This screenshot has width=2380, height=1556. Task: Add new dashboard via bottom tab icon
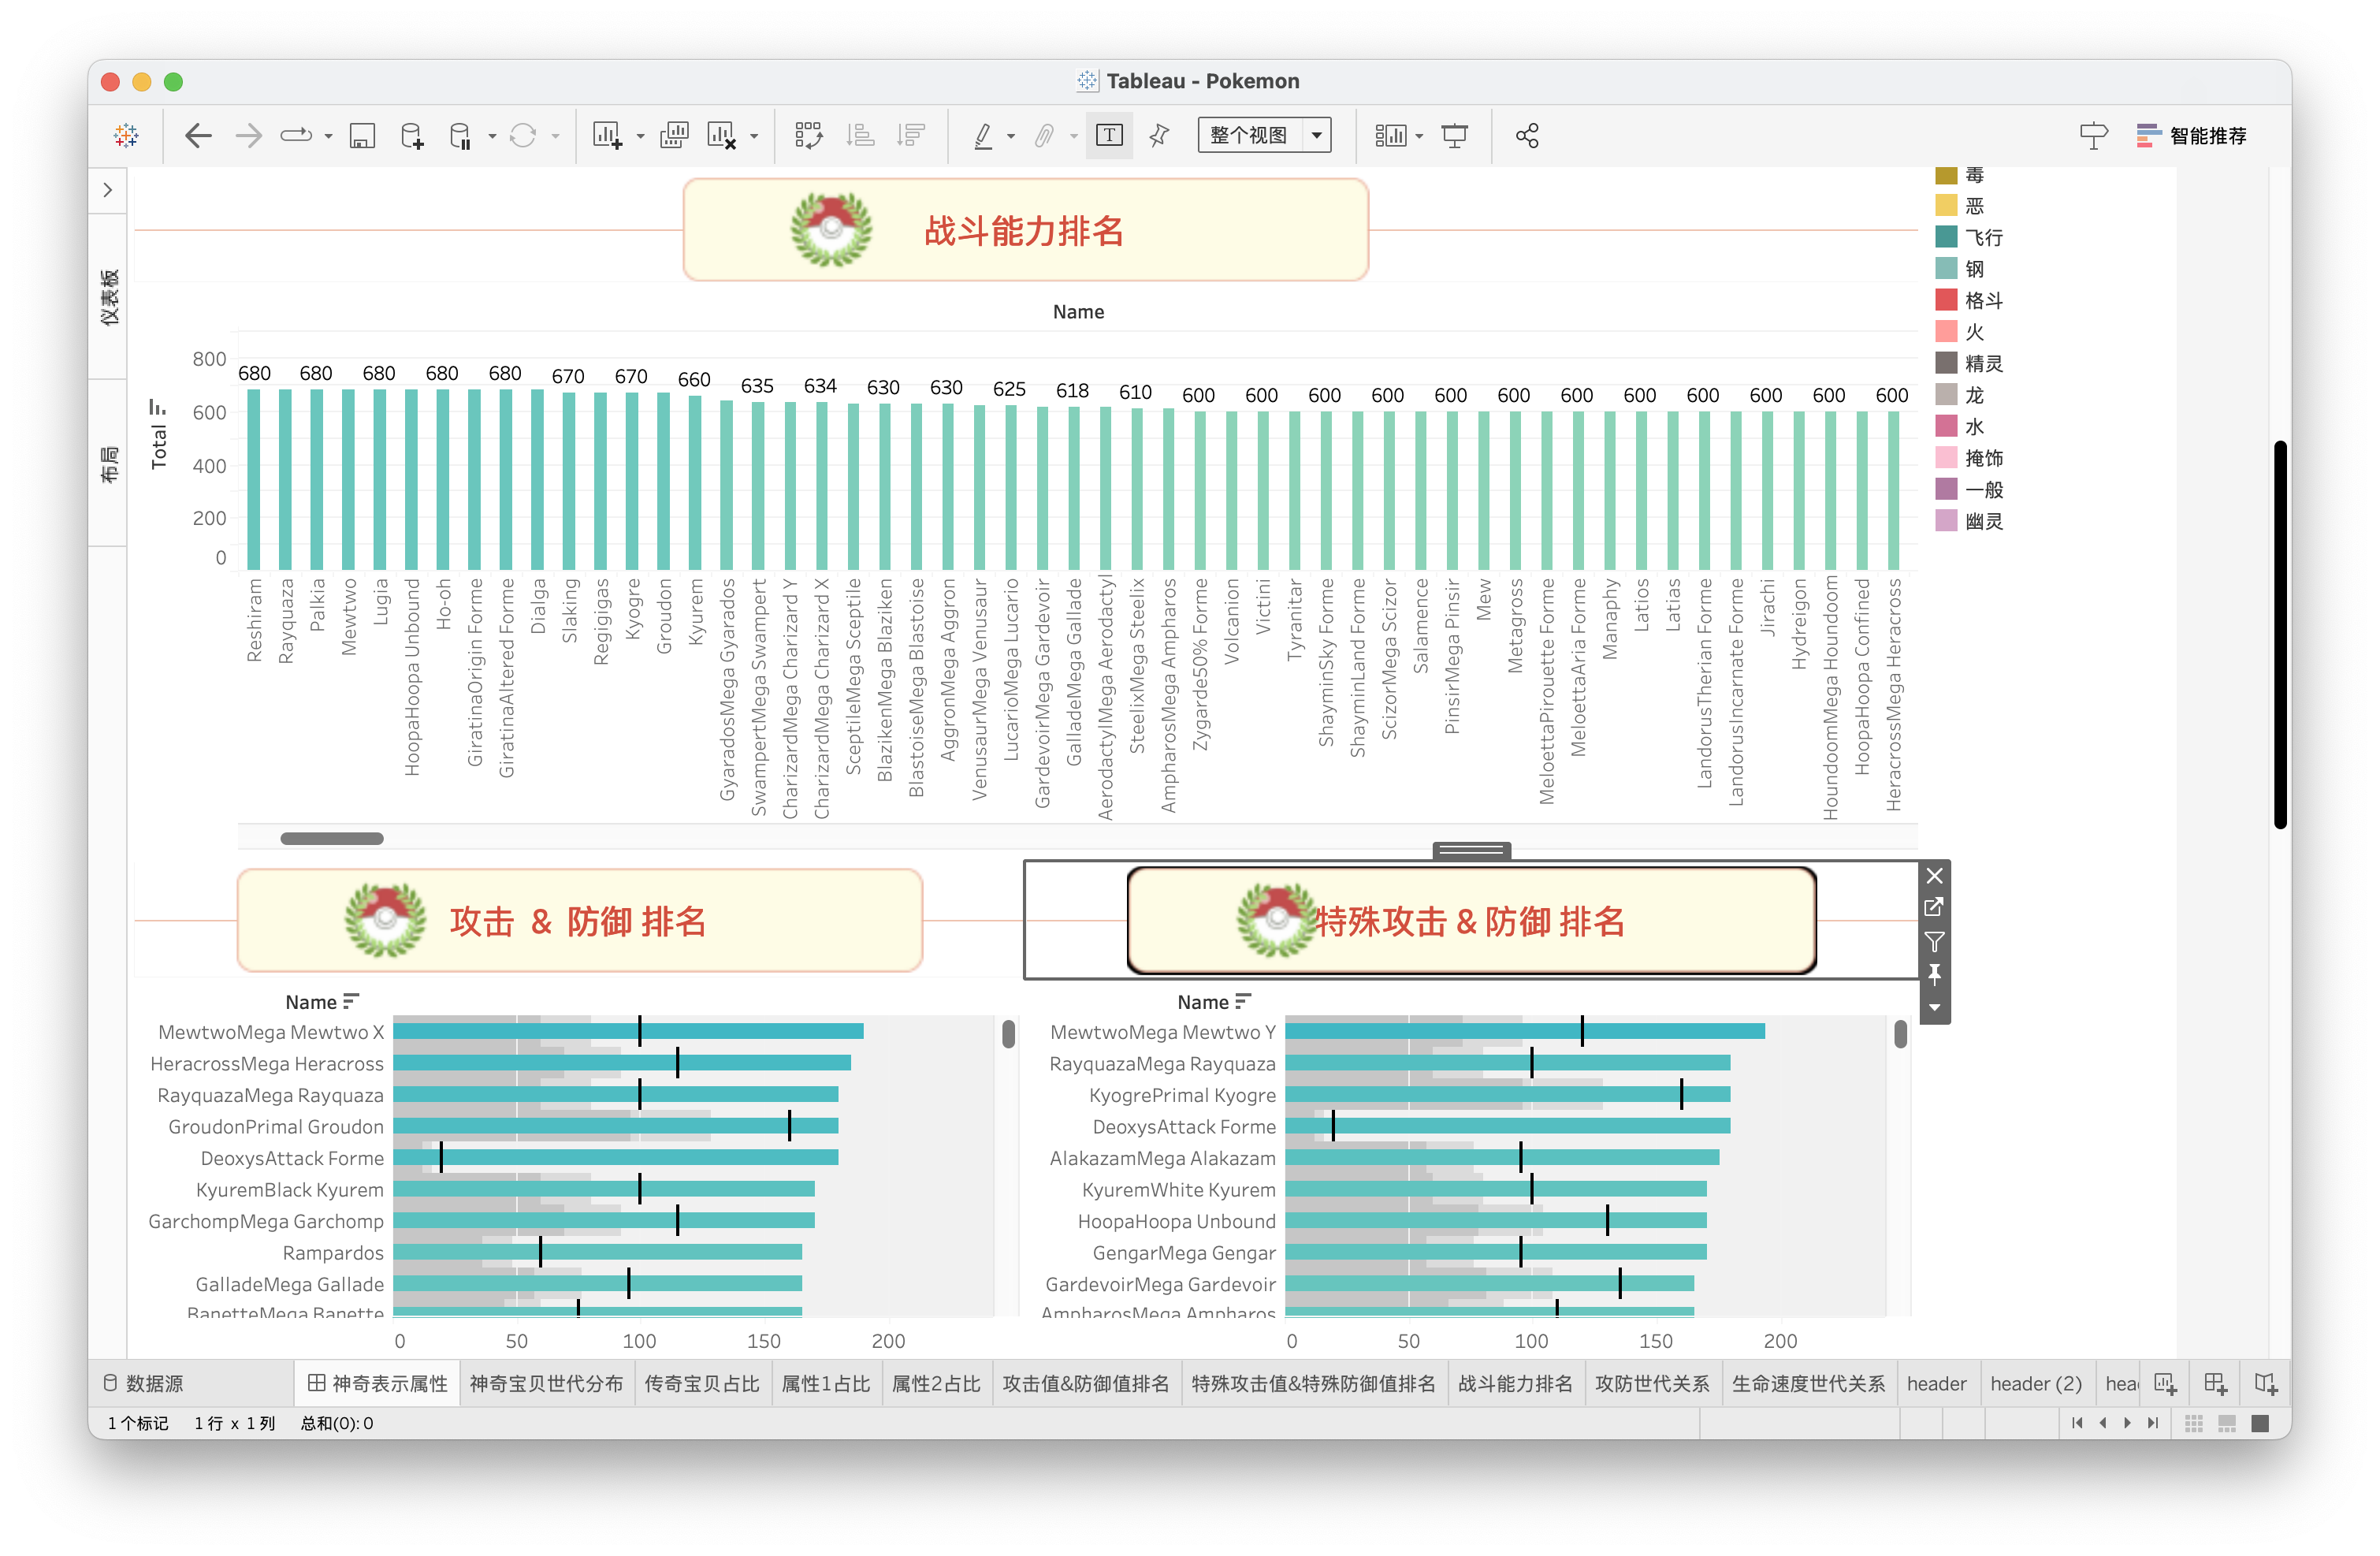point(2215,1384)
